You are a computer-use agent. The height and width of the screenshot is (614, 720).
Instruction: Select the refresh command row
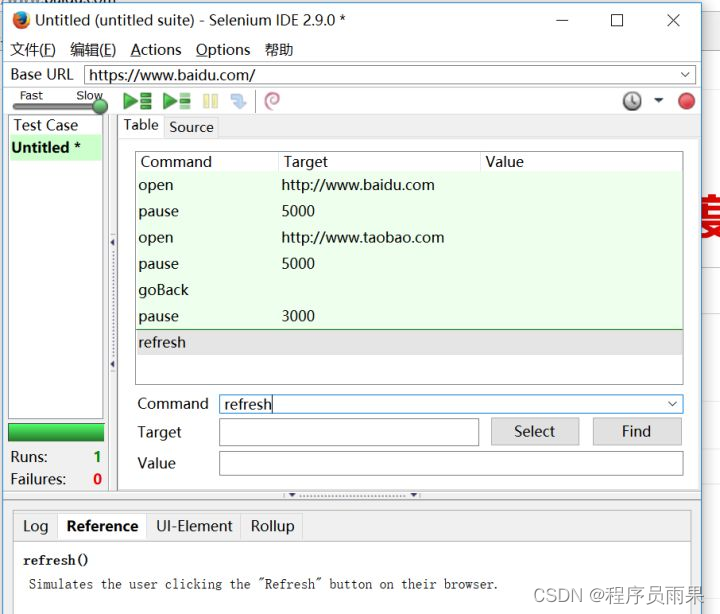[409, 343]
